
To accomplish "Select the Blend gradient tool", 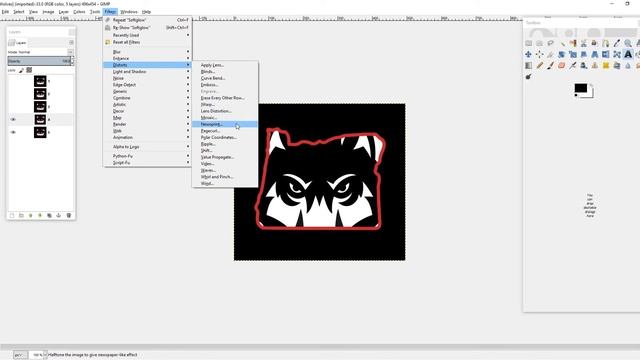I will (x=529, y=65).
